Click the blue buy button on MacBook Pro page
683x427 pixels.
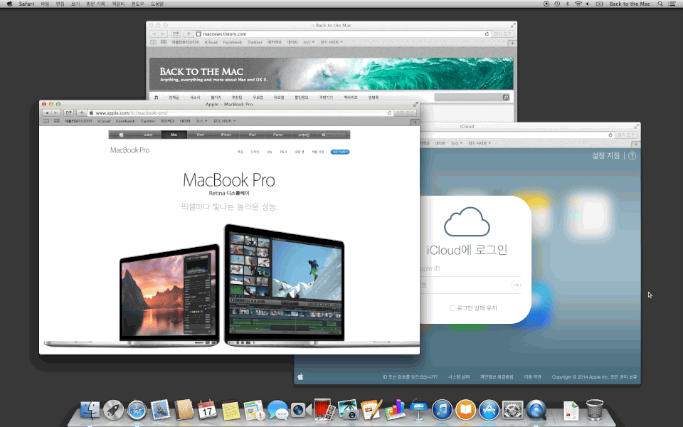(x=340, y=152)
